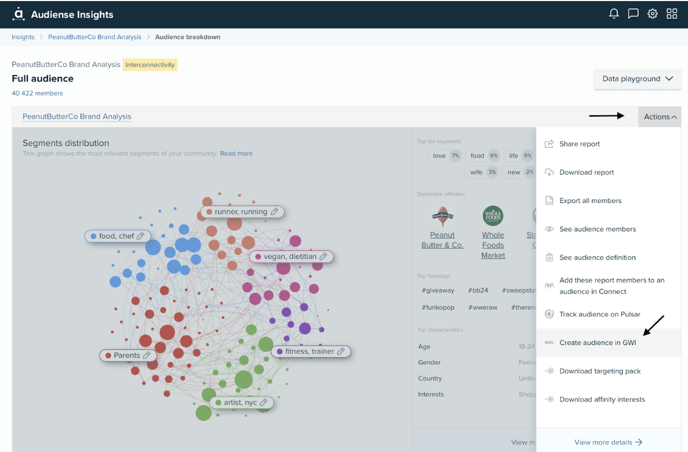Go to the Insights breadcrumb
Image resolution: width=688 pixels, height=452 pixels.
click(x=23, y=37)
